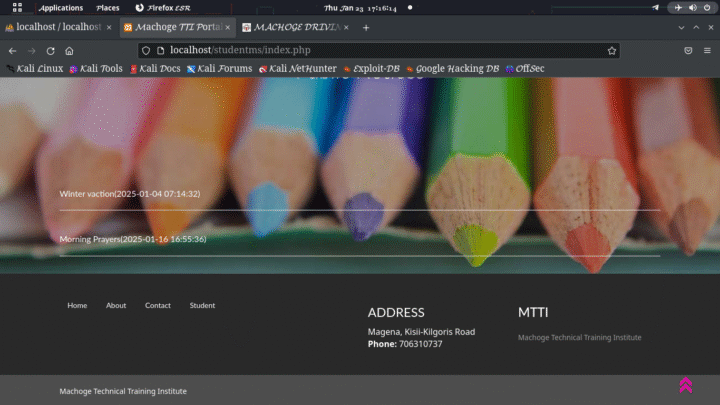Open the Winter vaction notice
This screenshot has height=405, width=720.
pyautogui.click(x=130, y=194)
